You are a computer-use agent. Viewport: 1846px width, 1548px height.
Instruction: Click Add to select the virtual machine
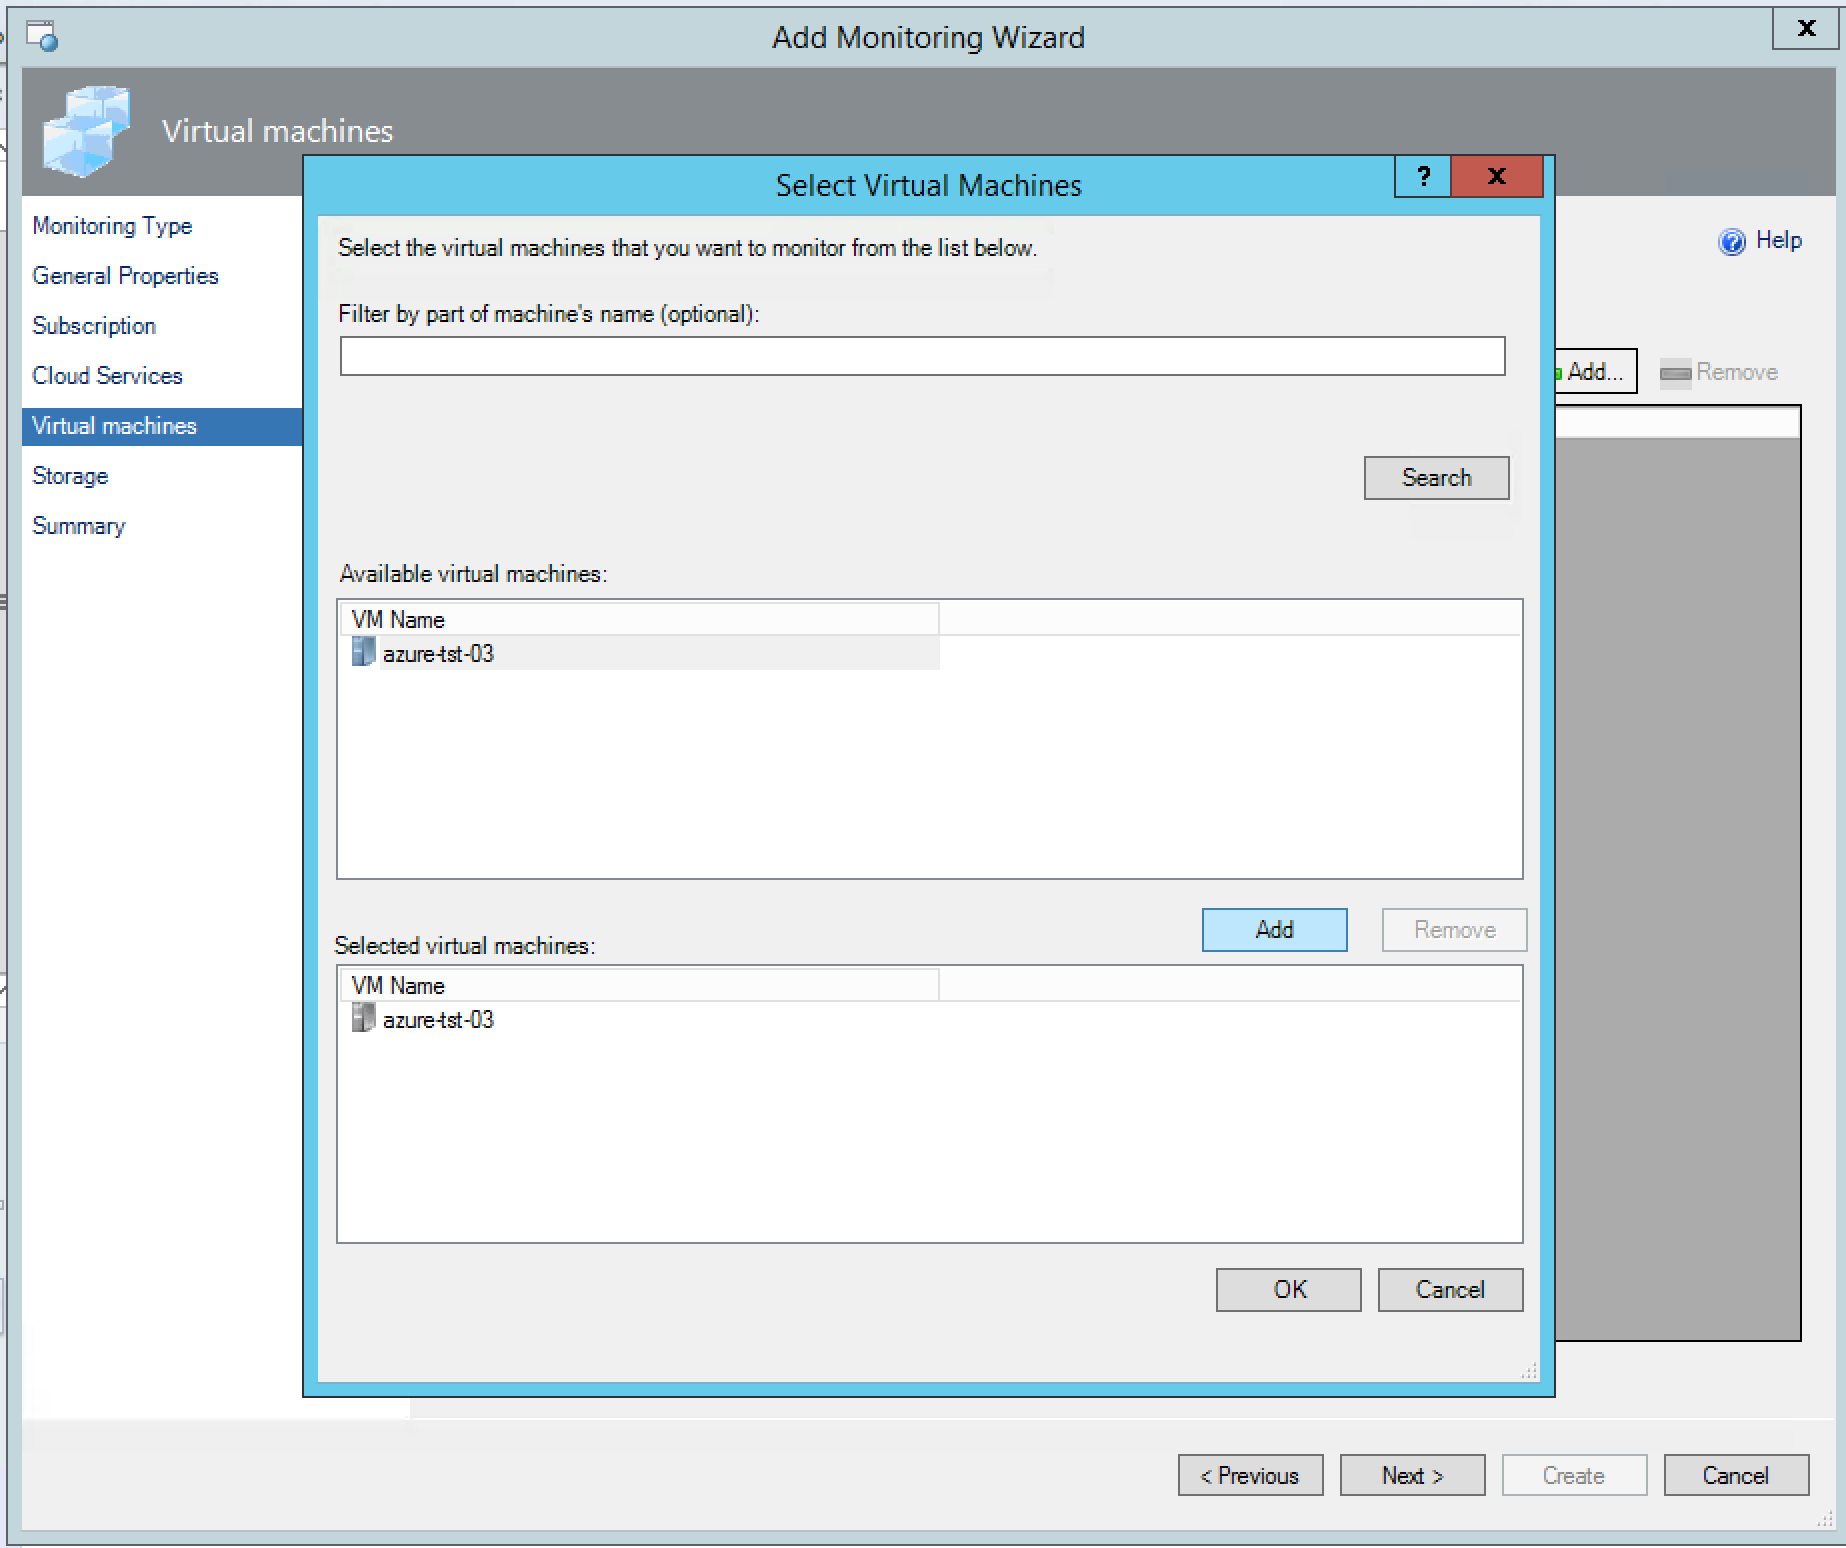[1274, 930]
